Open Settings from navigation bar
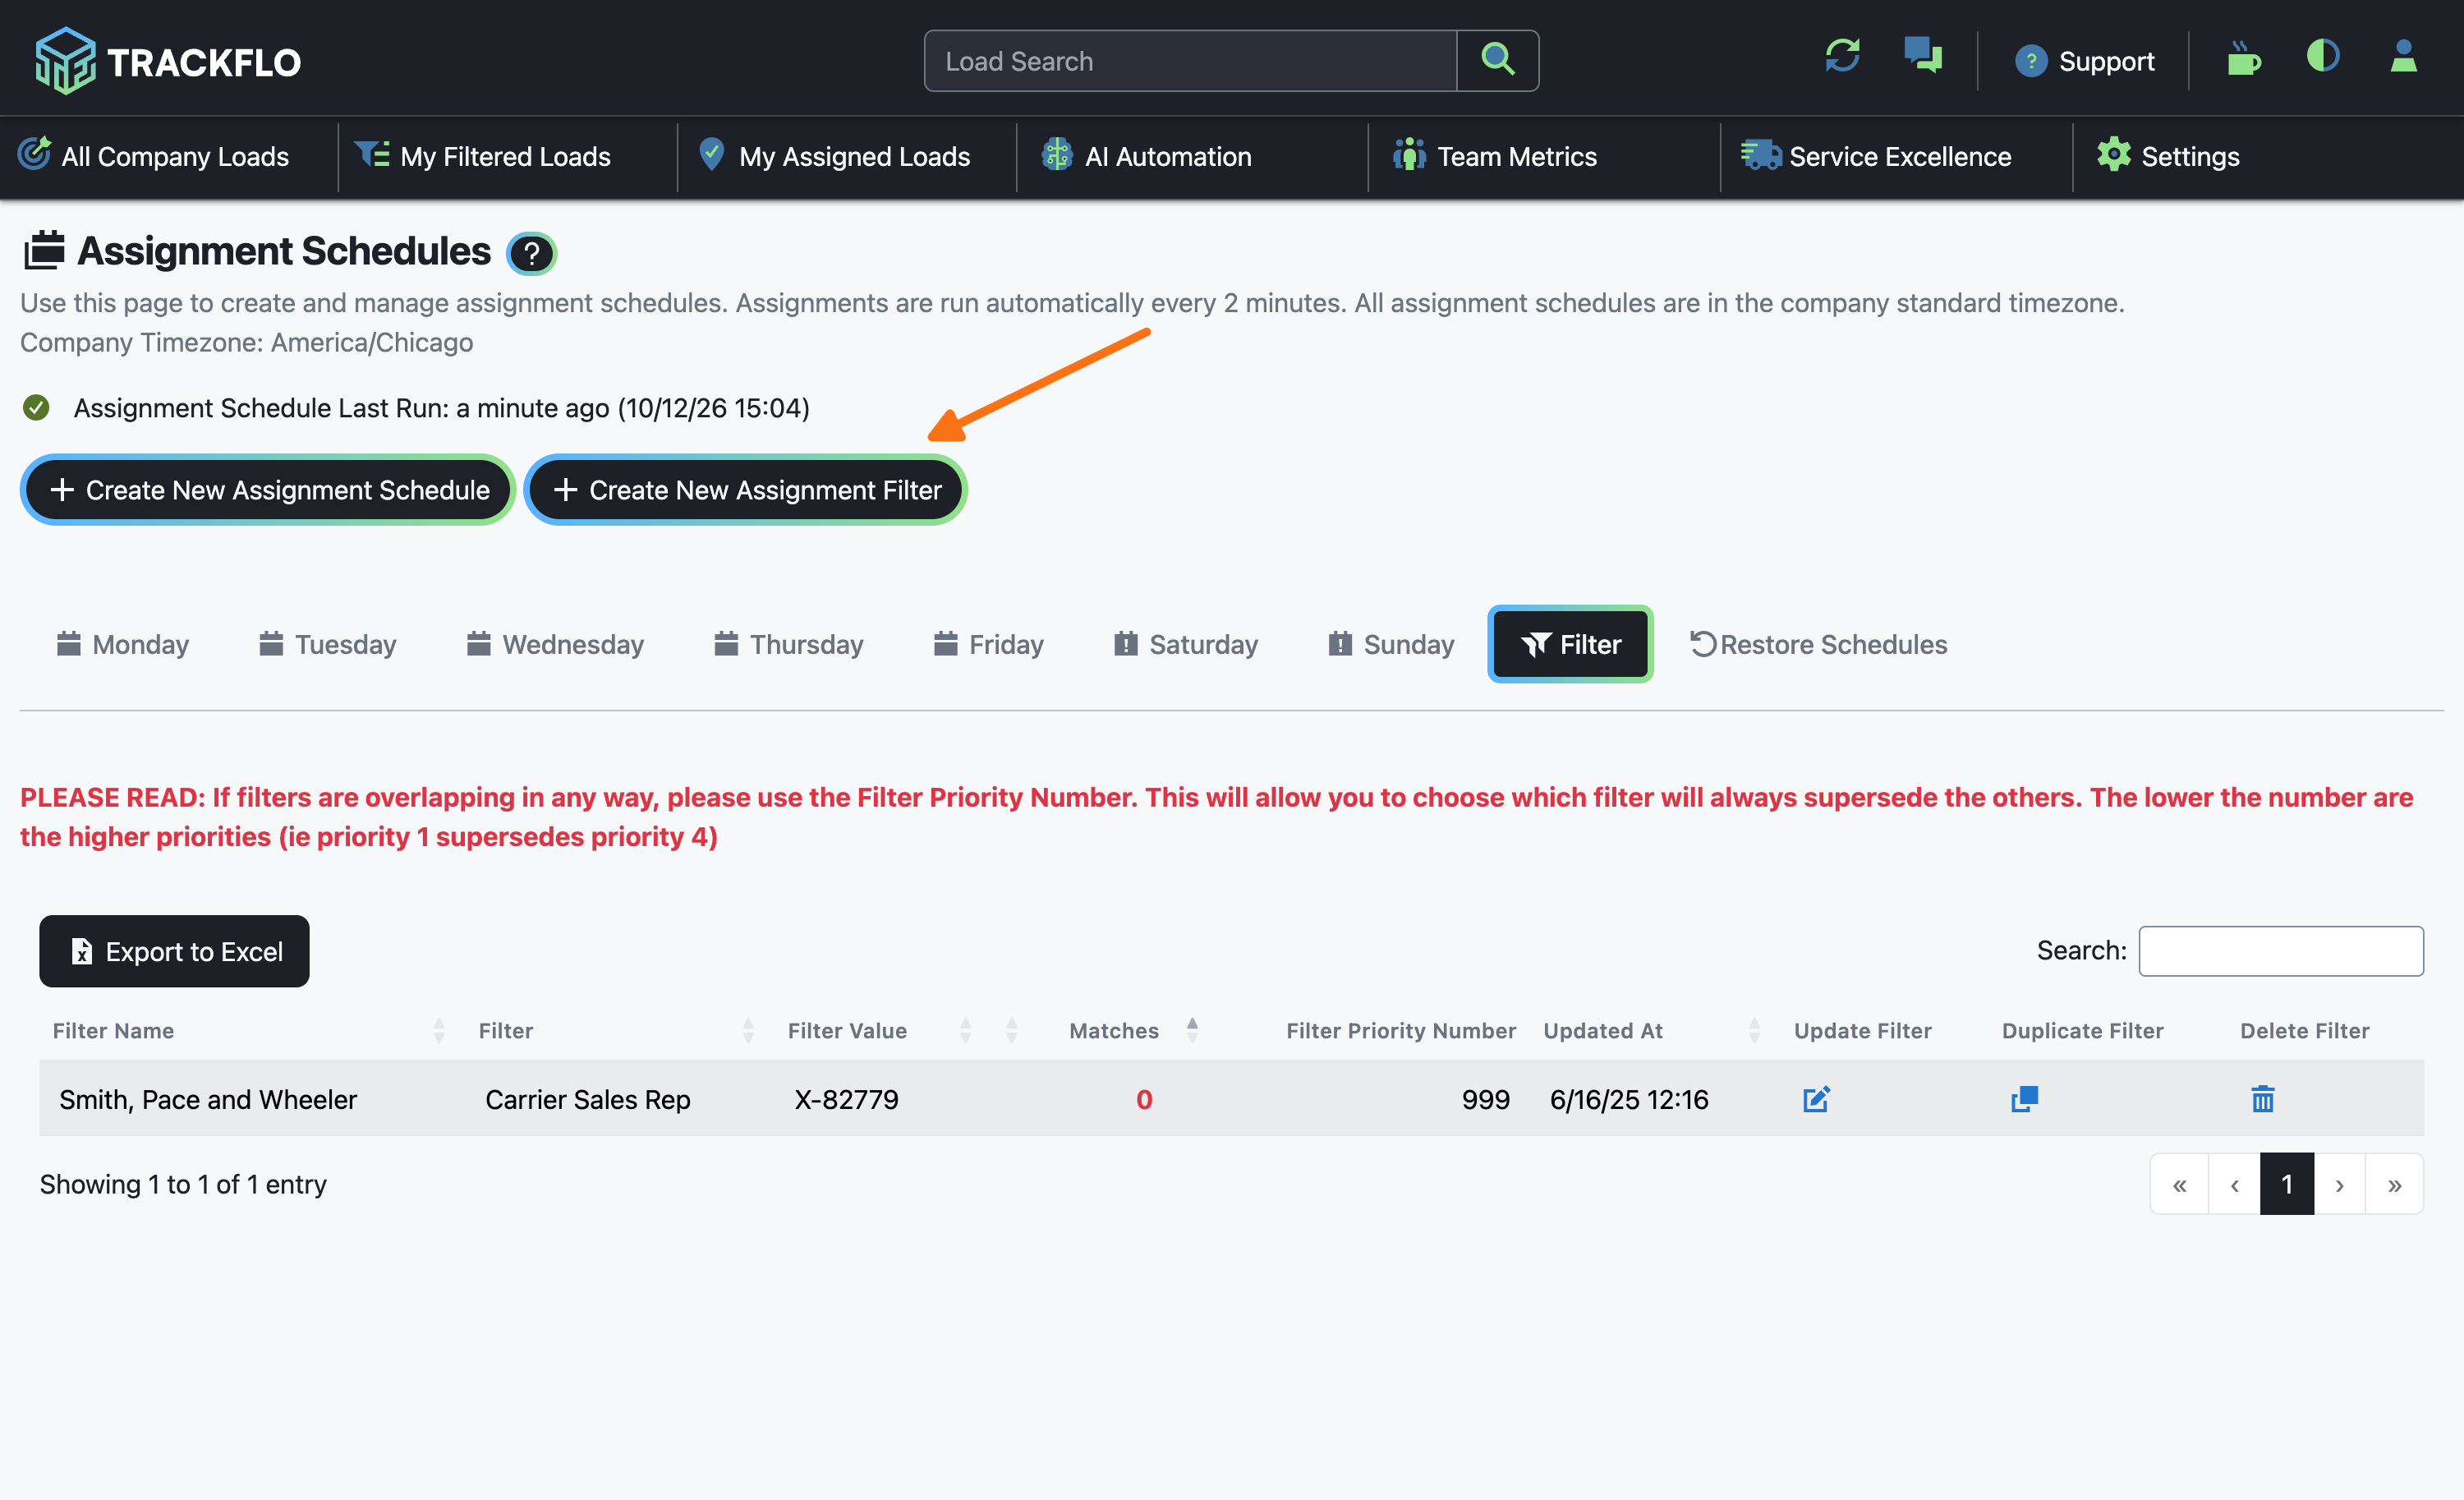 2168,156
